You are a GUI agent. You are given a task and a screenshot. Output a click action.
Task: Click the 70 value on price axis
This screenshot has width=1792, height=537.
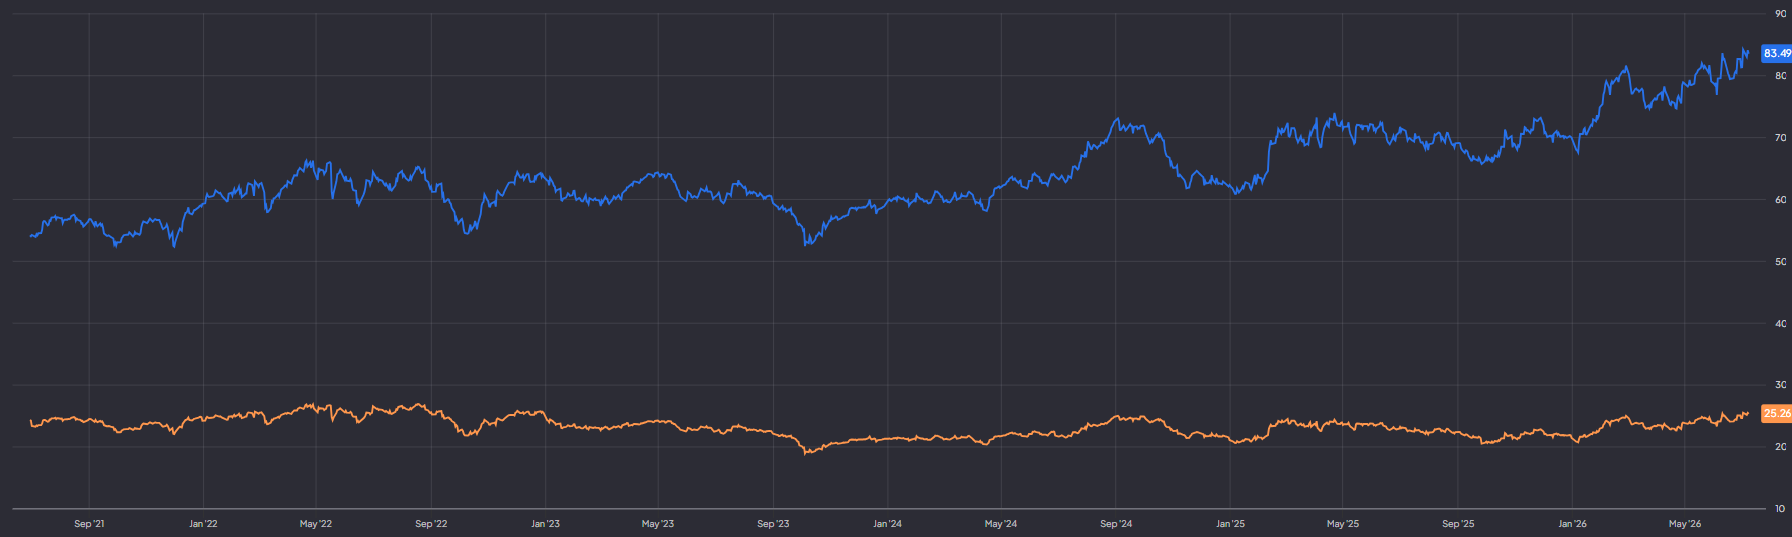point(1780,138)
